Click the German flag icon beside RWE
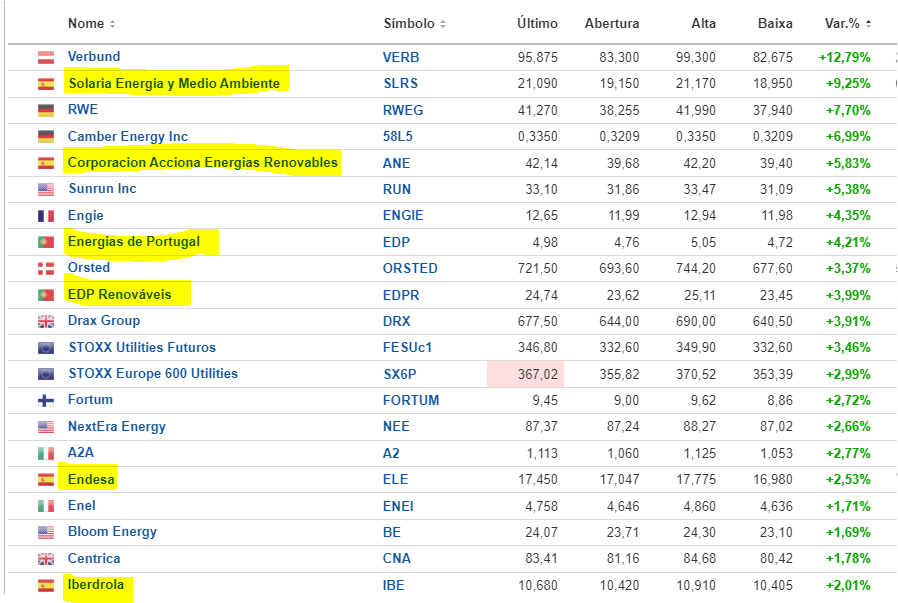The width and height of the screenshot is (898, 603). [x=46, y=110]
